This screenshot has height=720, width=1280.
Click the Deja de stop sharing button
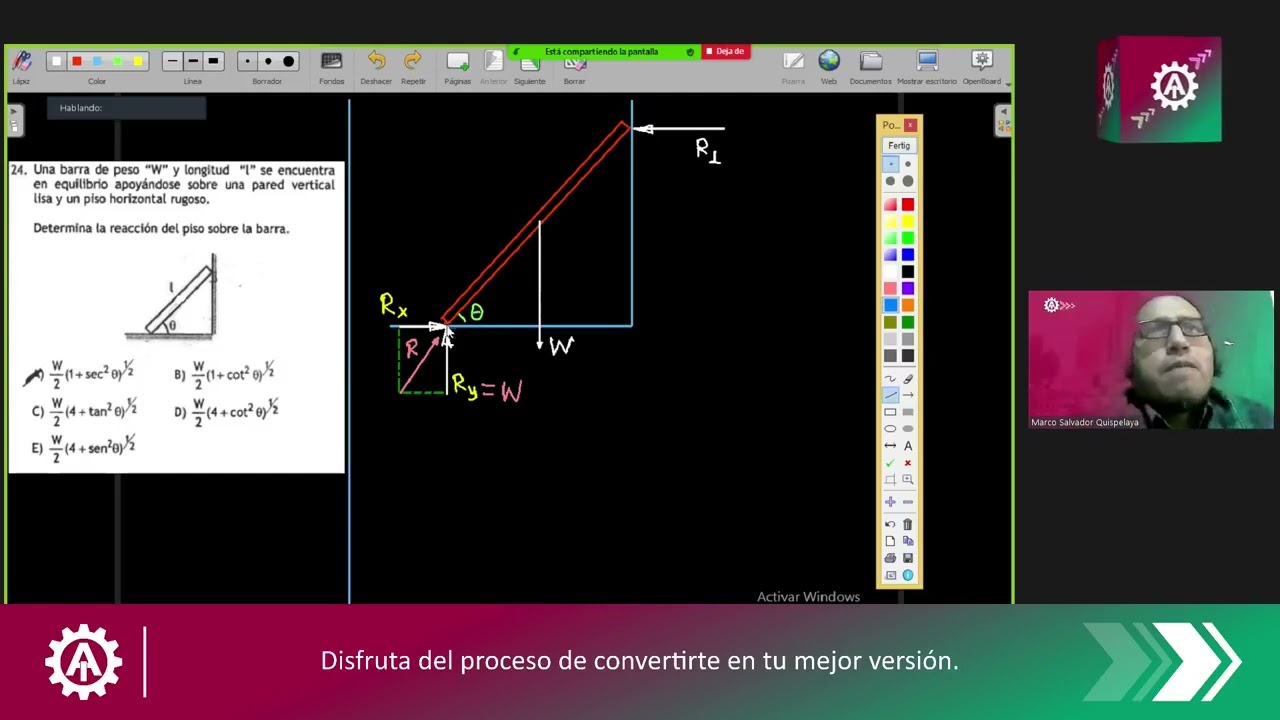726,51
